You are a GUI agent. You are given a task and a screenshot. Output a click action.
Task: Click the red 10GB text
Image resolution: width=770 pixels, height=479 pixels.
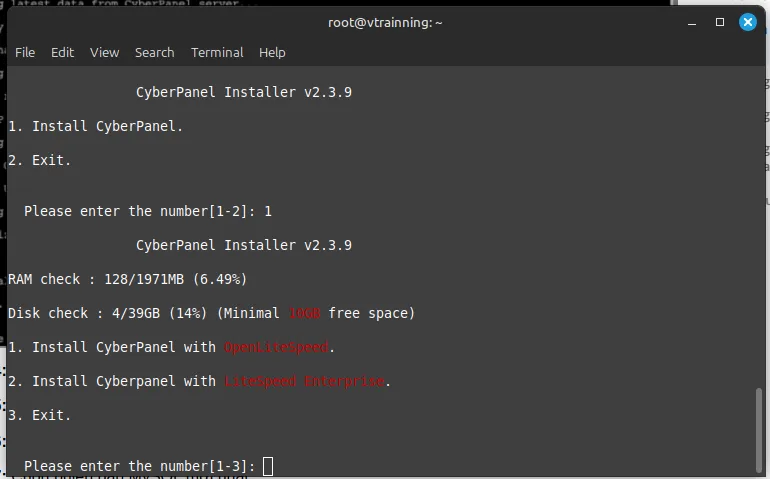(304, 313)
